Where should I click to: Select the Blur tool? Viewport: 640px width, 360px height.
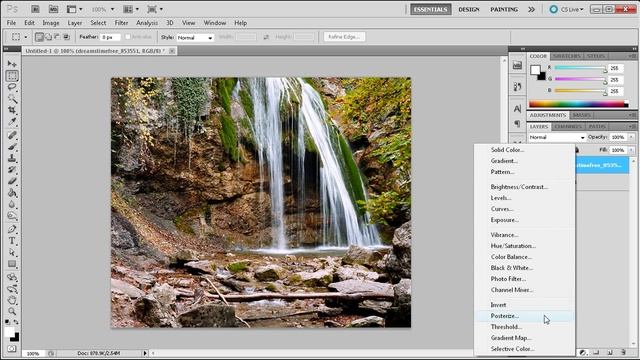click(12, 204)
